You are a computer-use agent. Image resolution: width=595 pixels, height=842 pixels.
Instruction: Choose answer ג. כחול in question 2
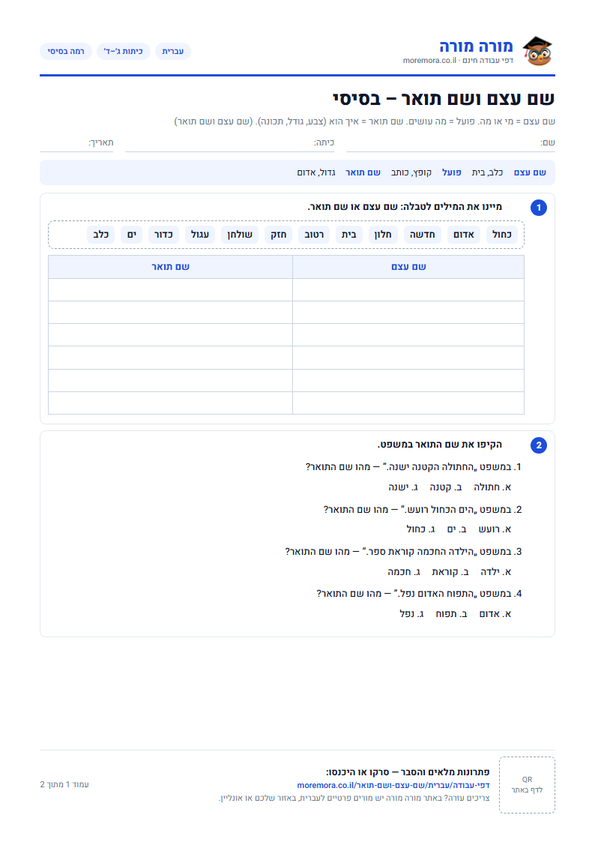[416, 529]
